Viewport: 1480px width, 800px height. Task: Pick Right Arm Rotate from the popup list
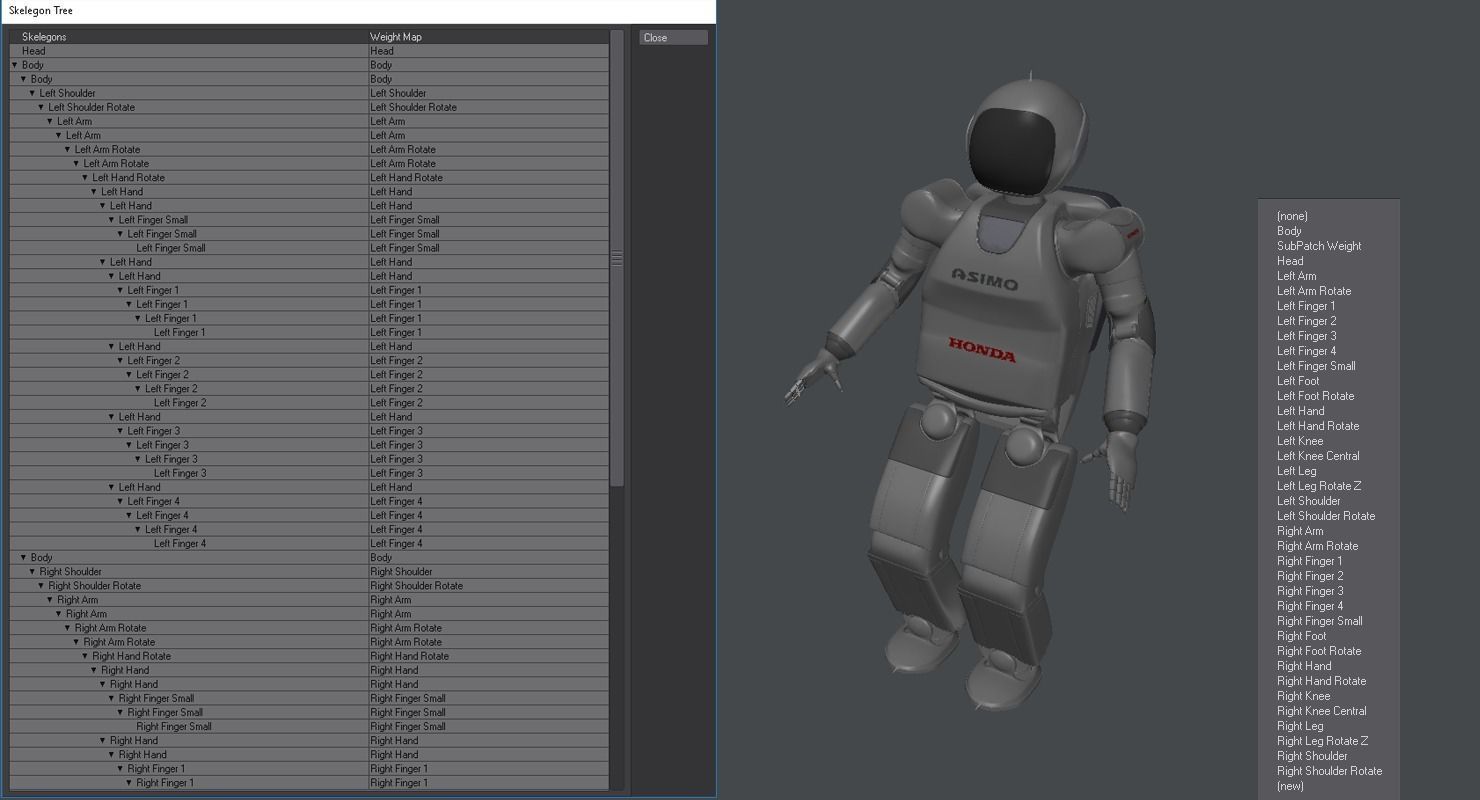(x=1317, y=546)
